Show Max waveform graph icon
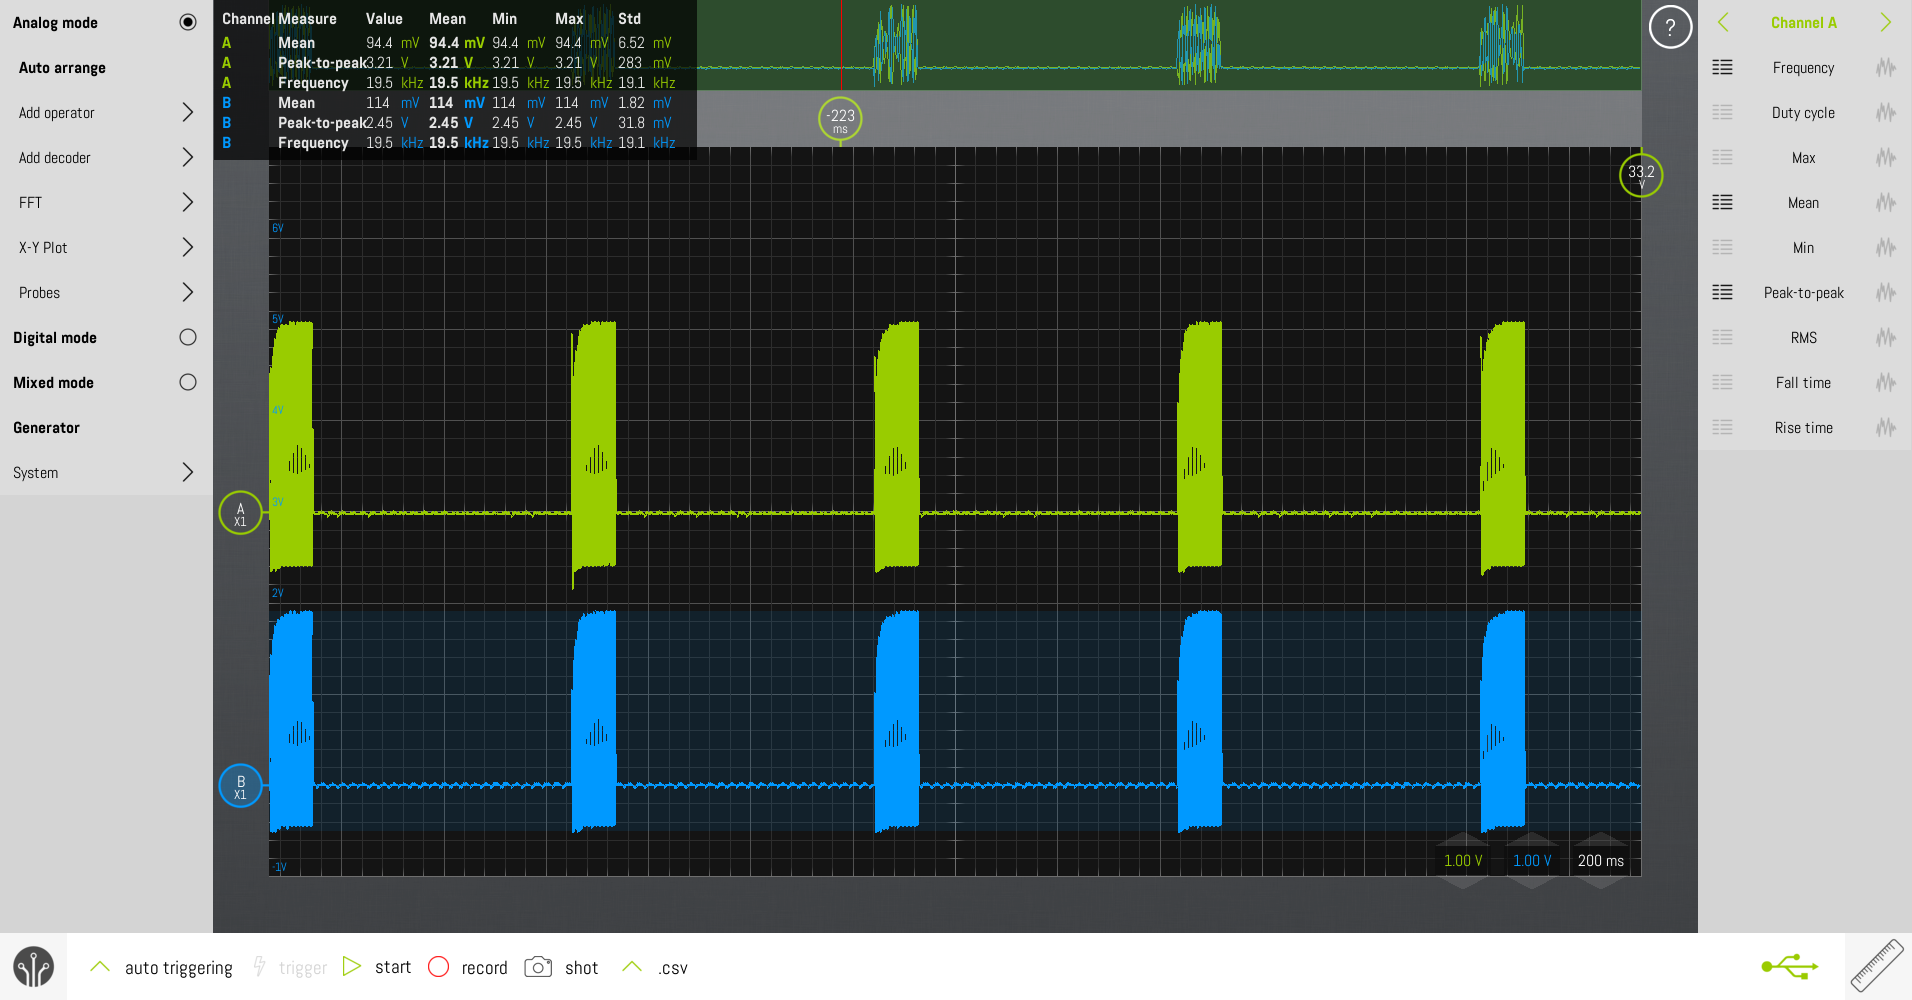This screenshot has width=1912, height=1000. pos(1886,157)
